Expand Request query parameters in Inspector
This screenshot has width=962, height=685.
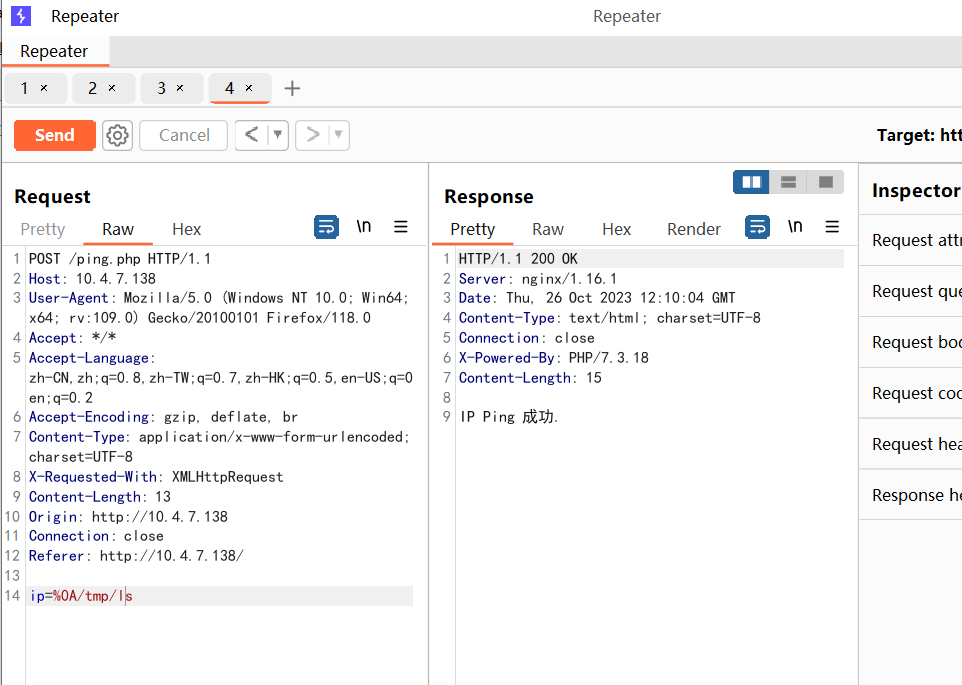coord(910,291)
